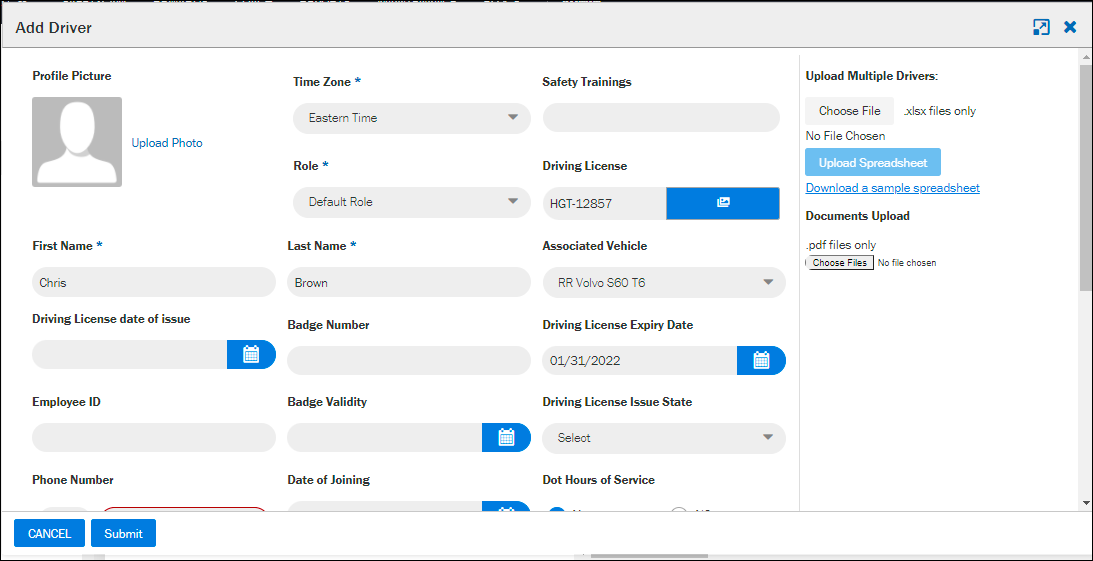This screenshot has height=561, width=1093.
Task: Click the First Name field containing Chris
Action: click(x=154, y=283)
